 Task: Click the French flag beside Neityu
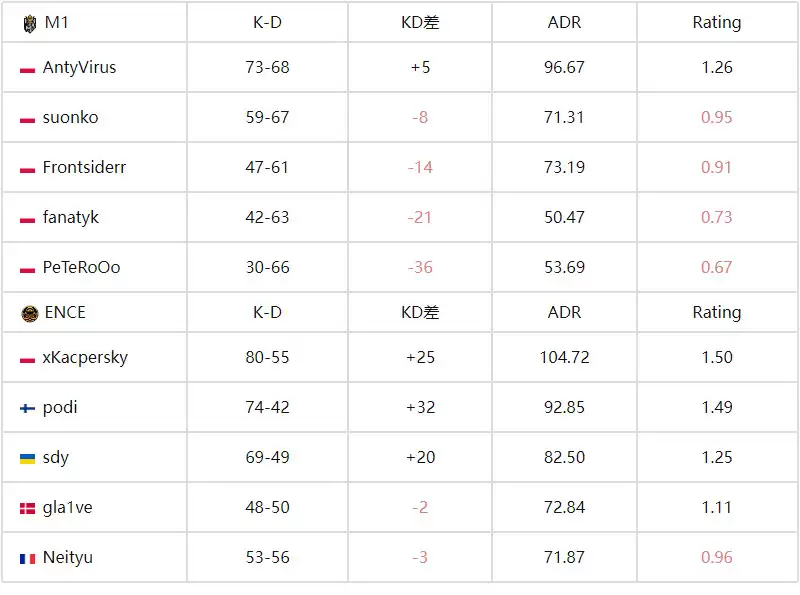point(28,558)
